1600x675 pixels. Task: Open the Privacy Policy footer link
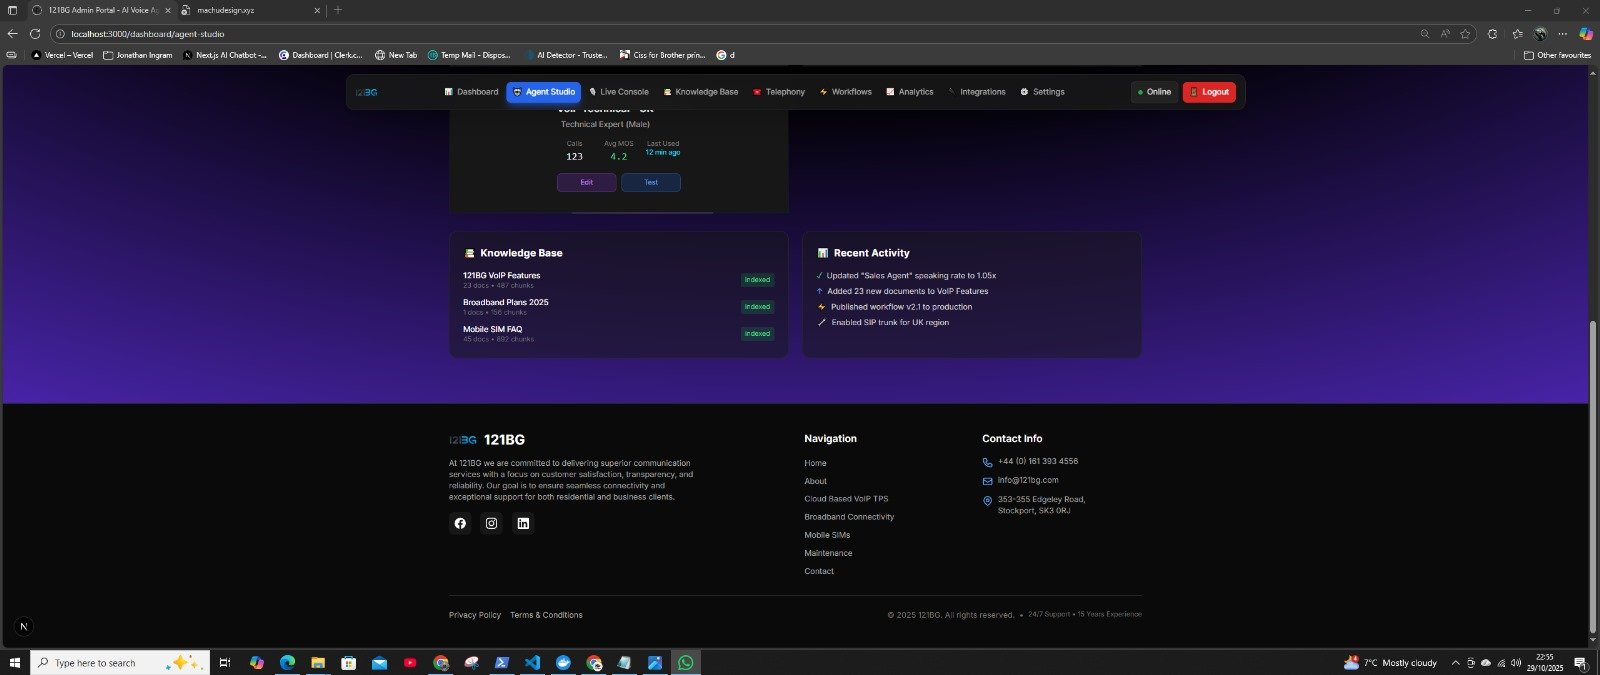[475, 615]
